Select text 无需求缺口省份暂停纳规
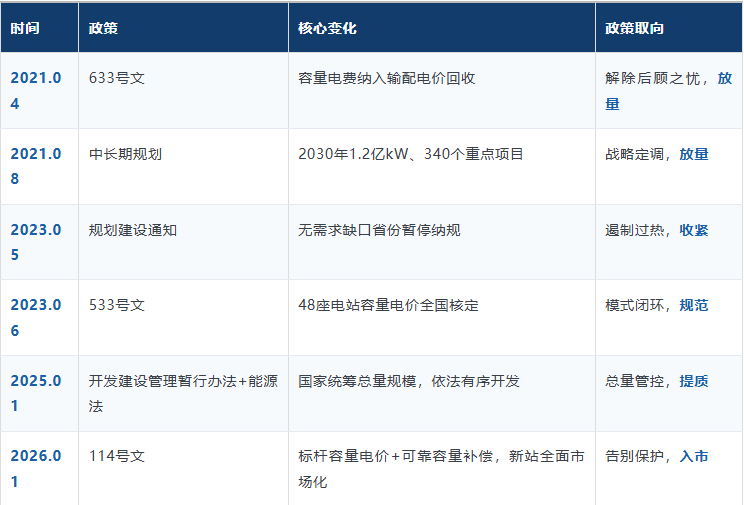This screenshot has height=505, width=744. (x=379, y=230)
